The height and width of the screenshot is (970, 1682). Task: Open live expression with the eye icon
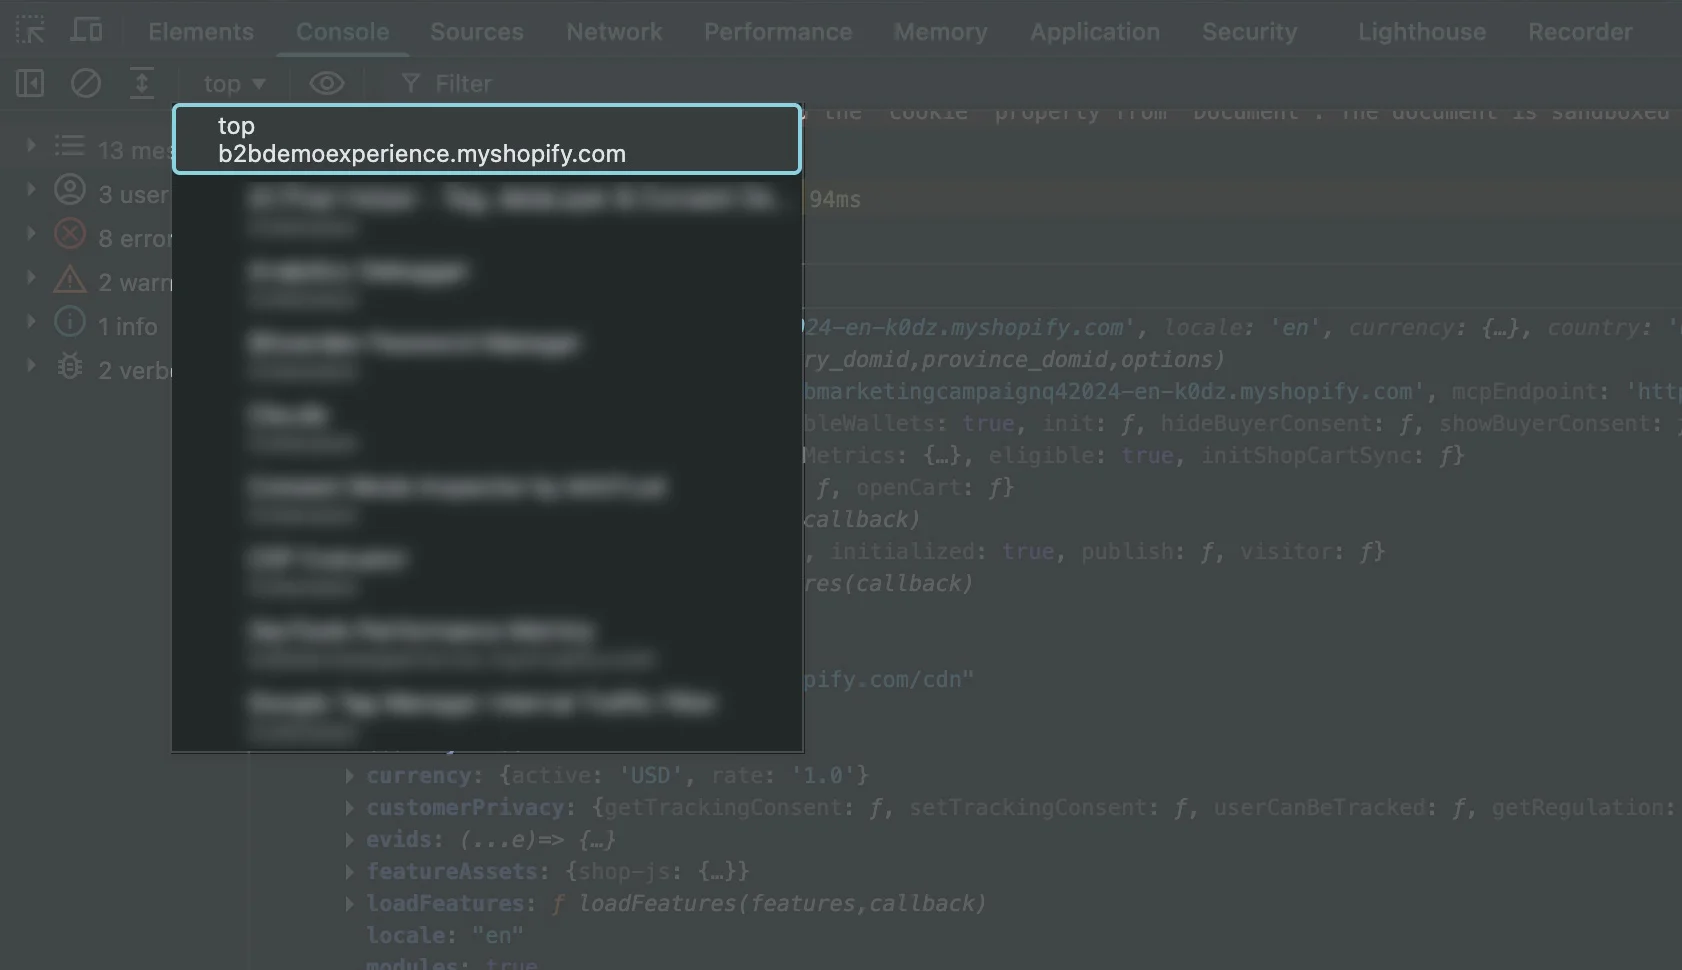327,83
